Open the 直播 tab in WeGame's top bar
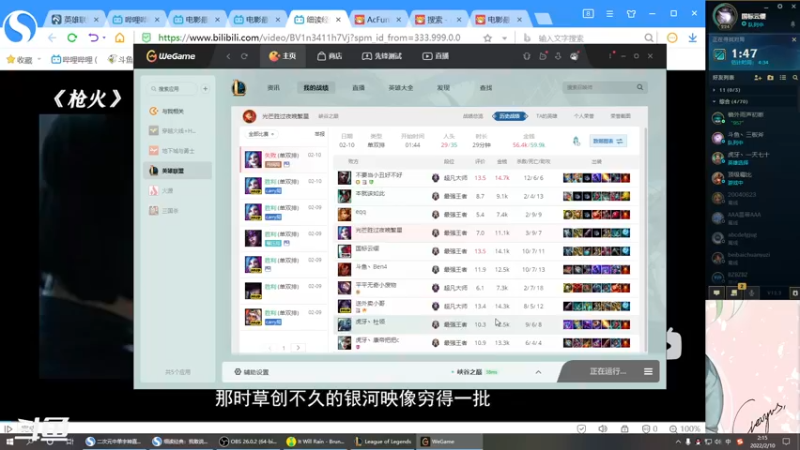 pyautogui.click(x=436, y=56)
